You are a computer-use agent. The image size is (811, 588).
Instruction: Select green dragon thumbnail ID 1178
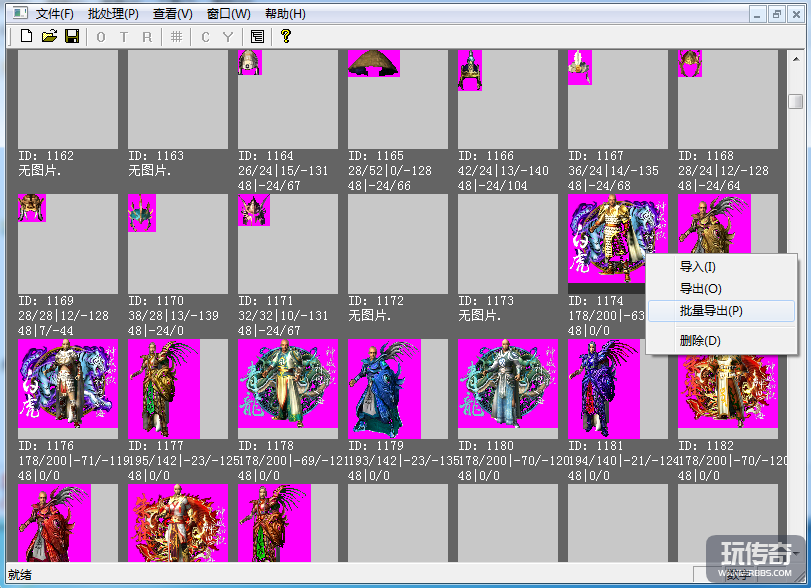(x=288, y=389)
